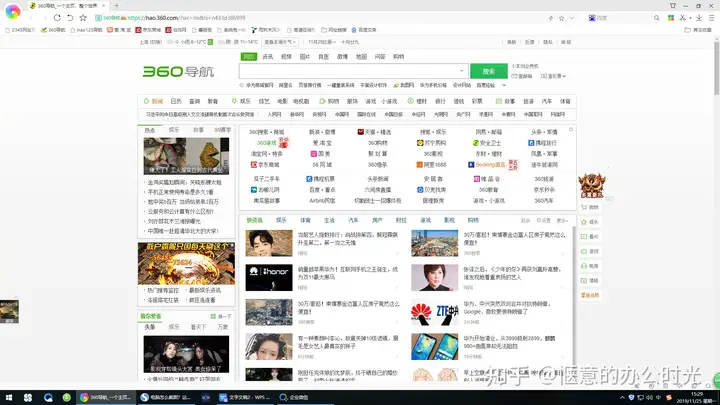Viewport: 720px width, 405px height.
Task: Expand the search box history dropdown arrow
Action: point(461,71)
